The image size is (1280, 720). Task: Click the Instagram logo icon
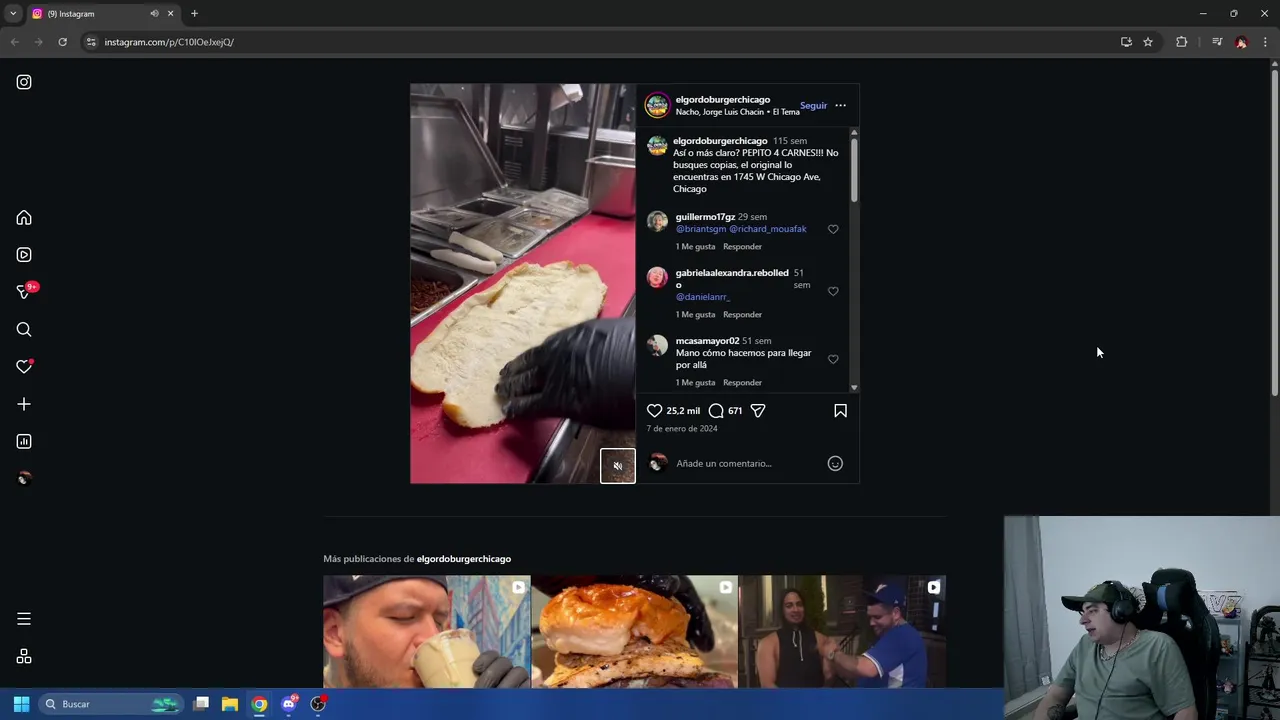(x=24, y=82)
